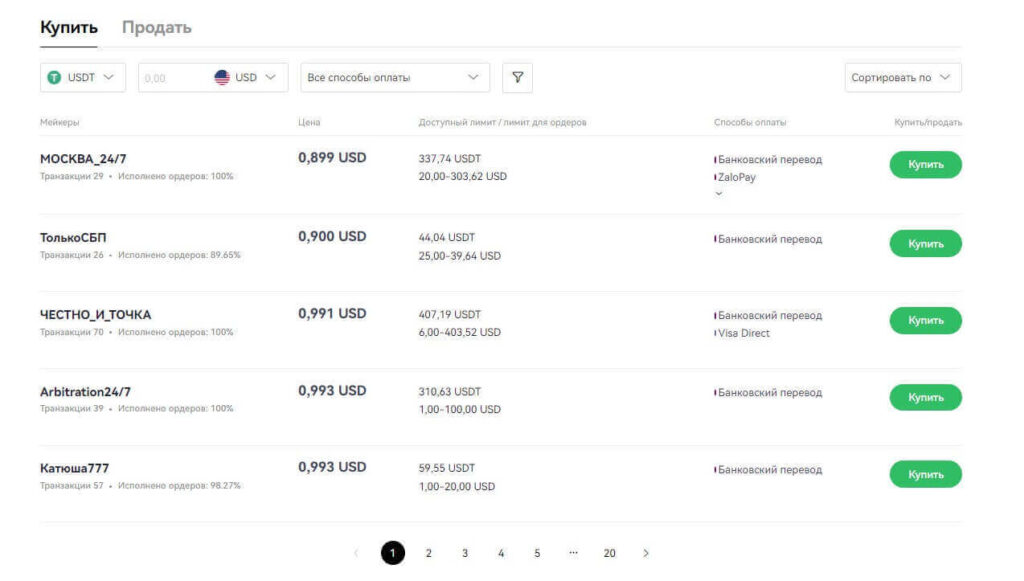Switch to the Продать tab
This screenshot has width=1024, height=581.
pos(155,27)
